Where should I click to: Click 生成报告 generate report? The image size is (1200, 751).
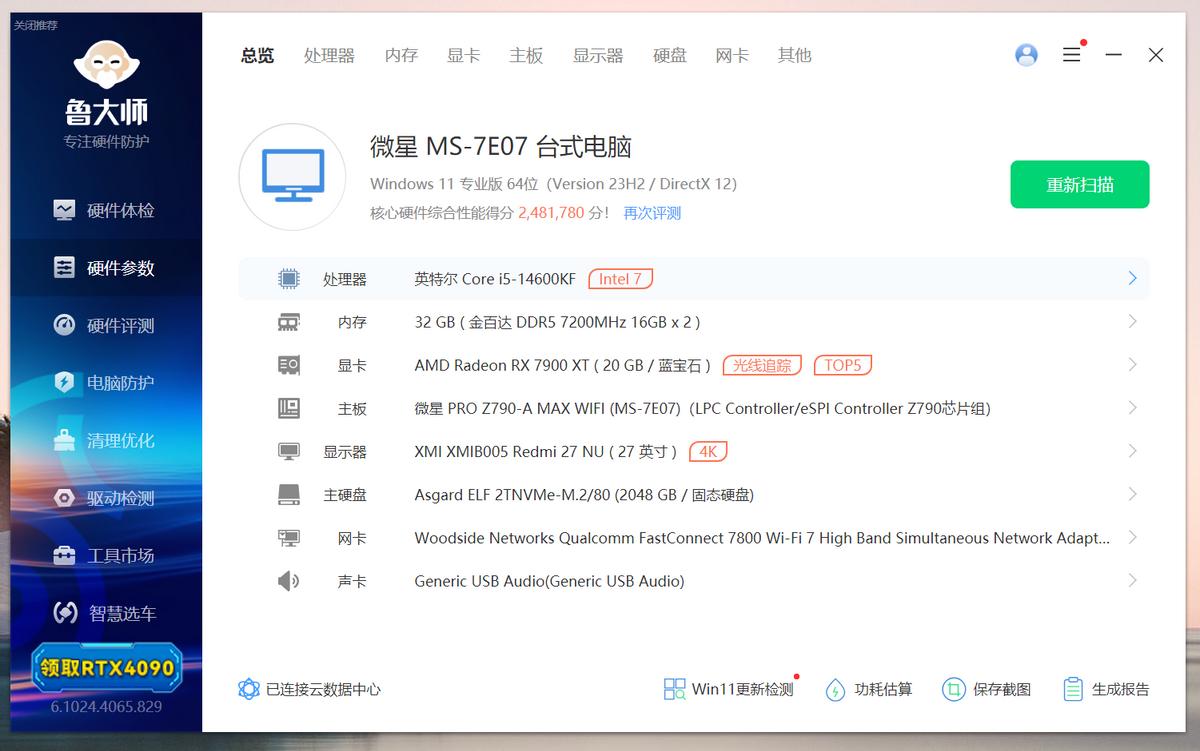[x=1106, y=689]
